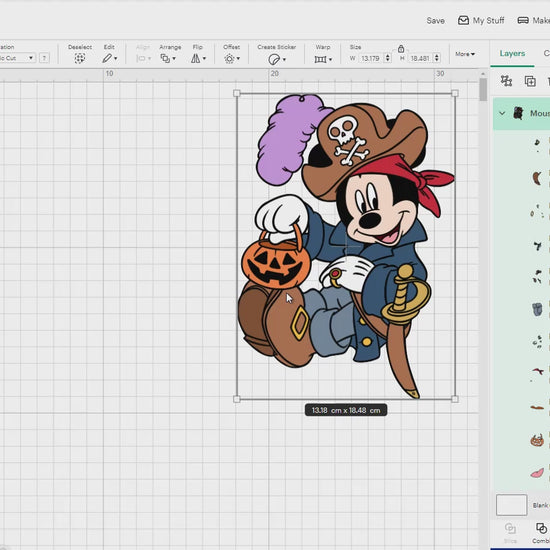550x550 pixels.
Task: Toggle the size aspect ratio lock
Action: [x=401, y=48]
